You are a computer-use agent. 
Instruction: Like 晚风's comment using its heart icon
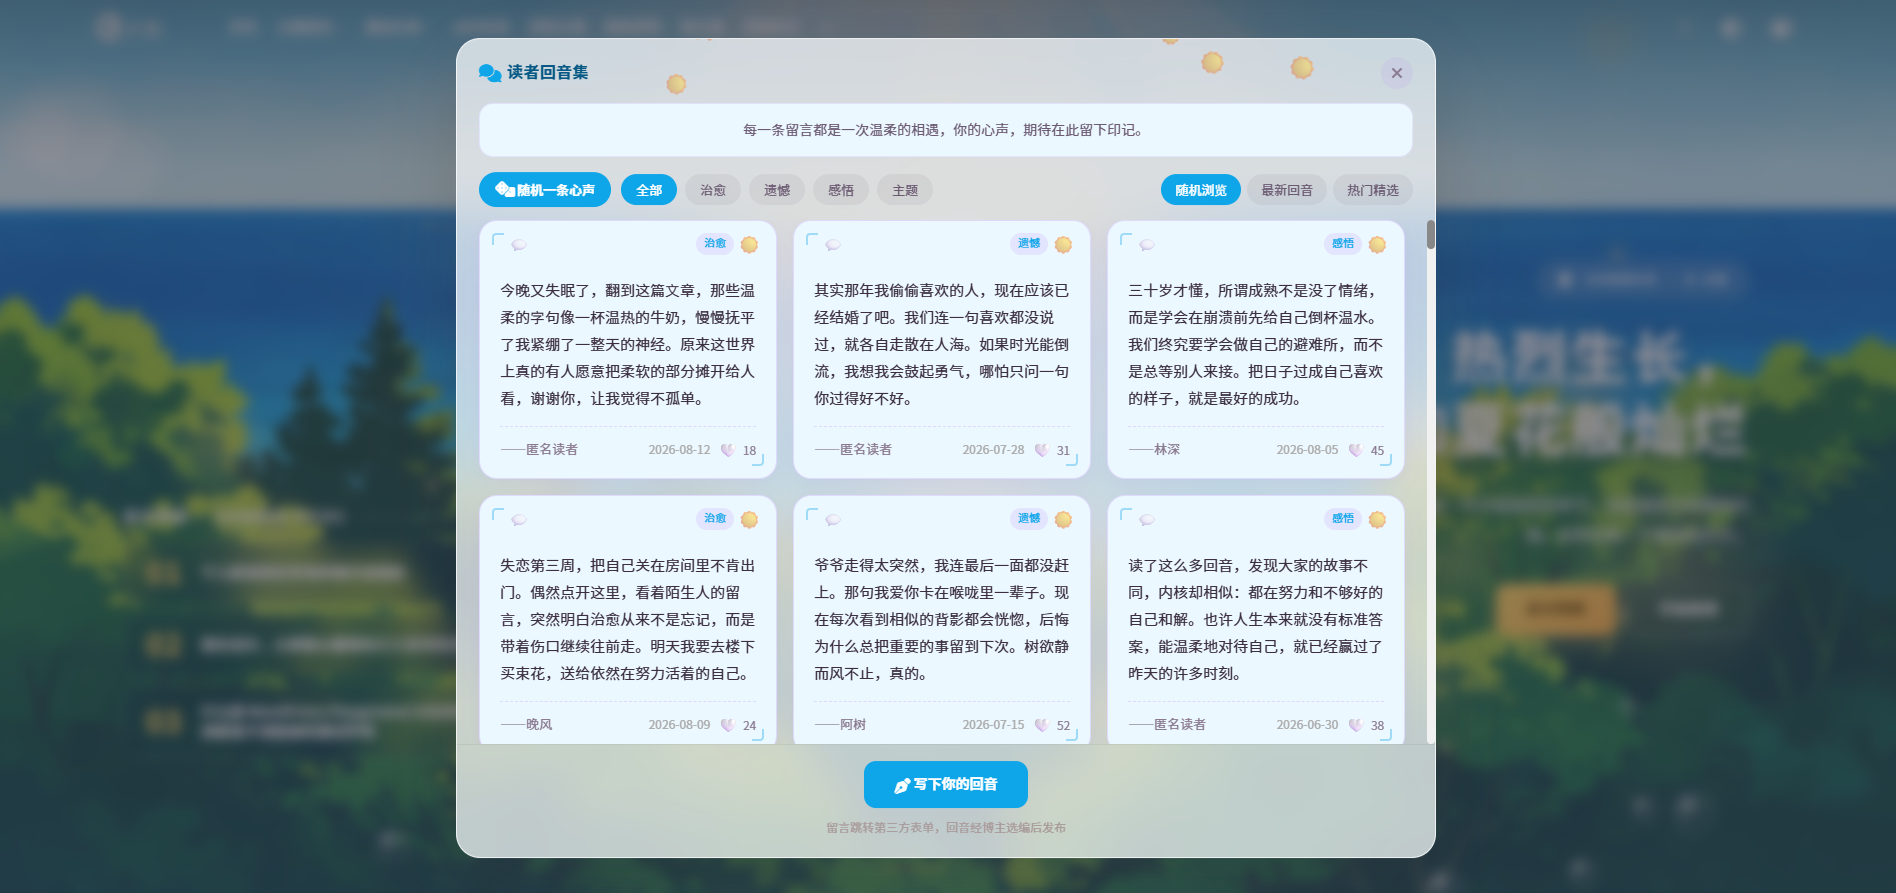pyautogui.click(x=728, y=725)
